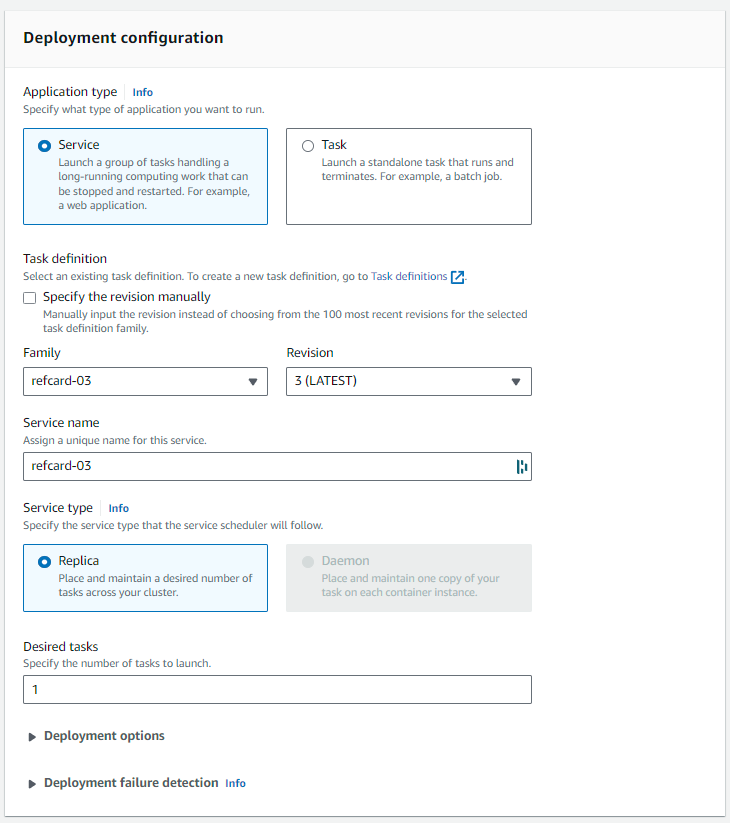Enable Specify the revision manually checkbox
The height and width of the screenshot is (823, 730).
click(x=30, y=297)
